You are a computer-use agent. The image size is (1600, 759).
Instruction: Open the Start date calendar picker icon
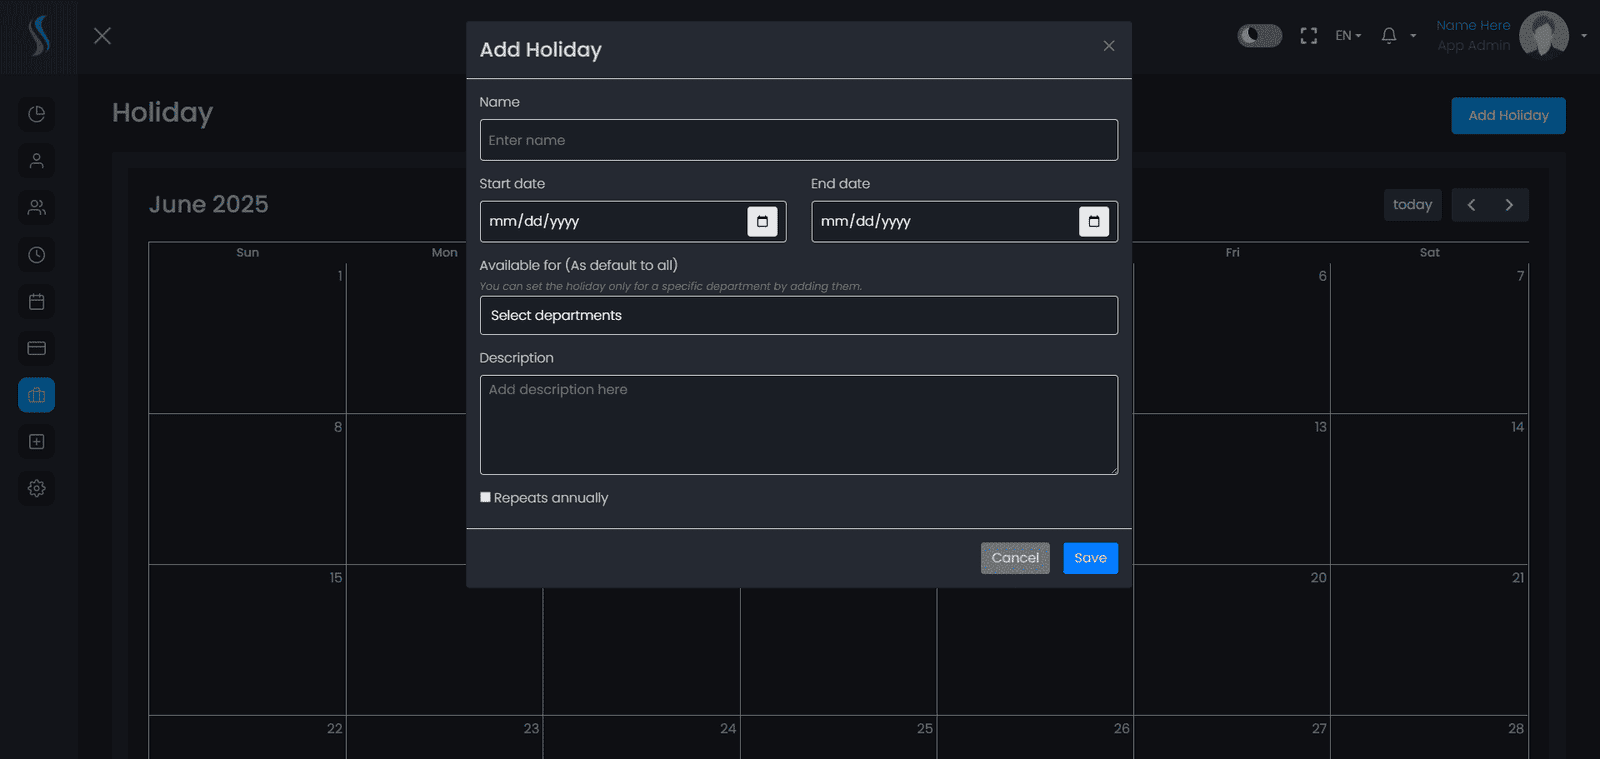pyautogui.click(x=762, y=222)
